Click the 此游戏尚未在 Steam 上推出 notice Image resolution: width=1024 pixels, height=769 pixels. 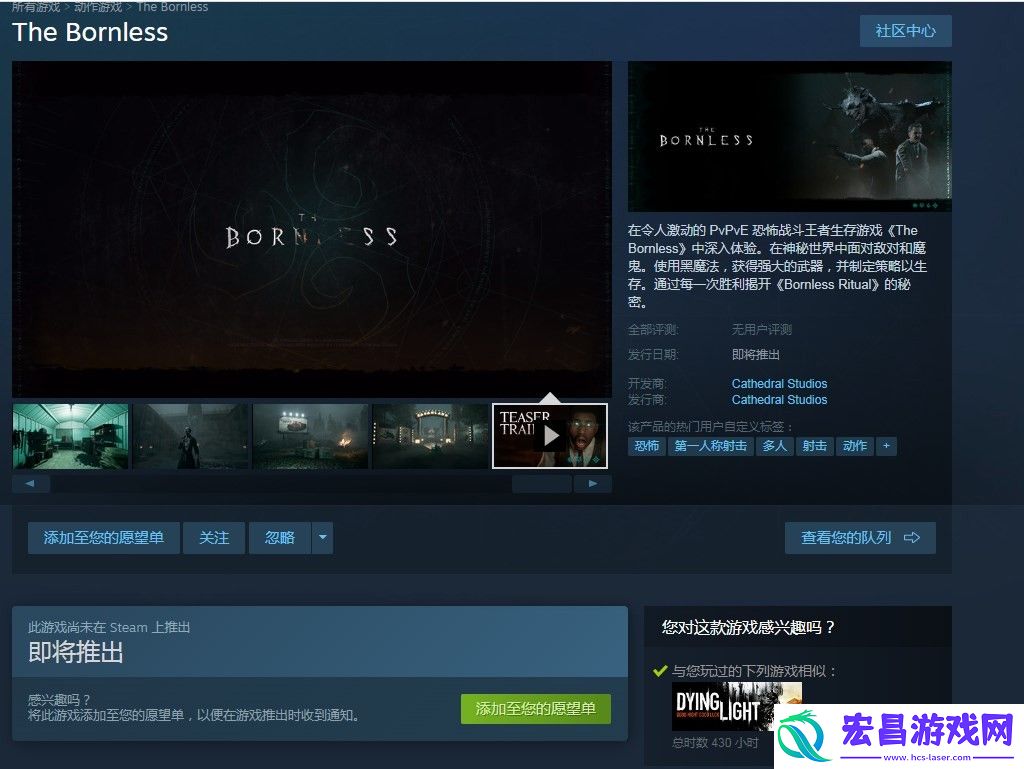(x=109, y=627)
